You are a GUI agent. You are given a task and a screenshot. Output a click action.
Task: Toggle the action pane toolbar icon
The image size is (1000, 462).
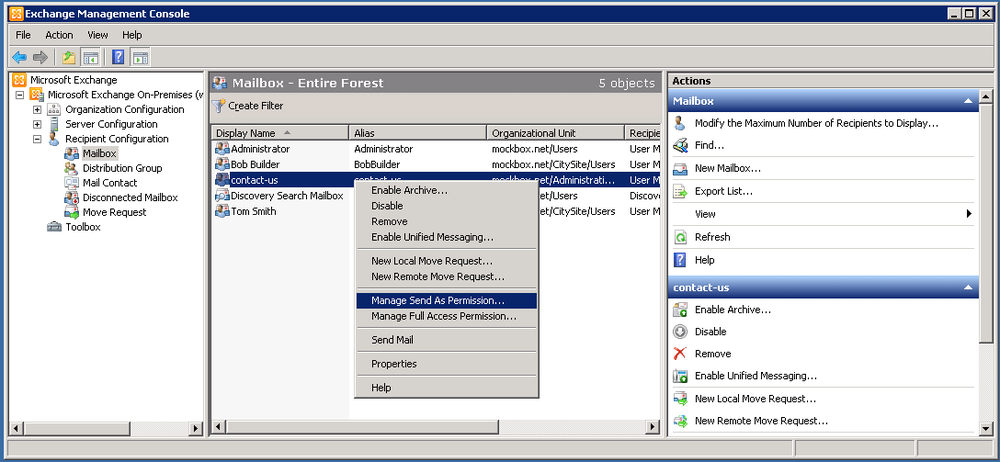[x=140, y=57]
